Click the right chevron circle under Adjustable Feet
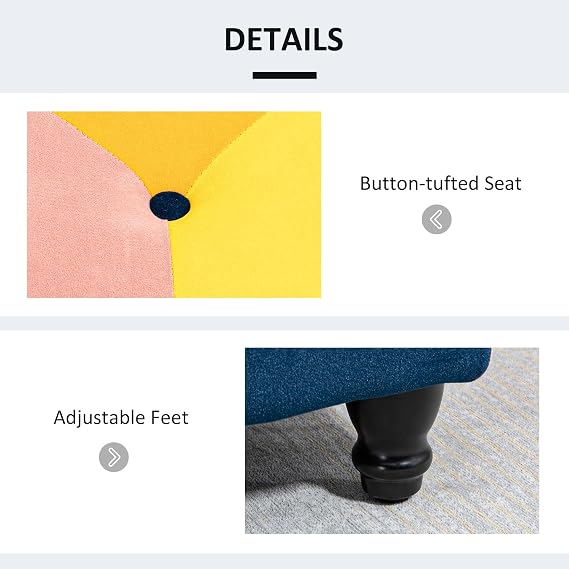 click(114, 457)
